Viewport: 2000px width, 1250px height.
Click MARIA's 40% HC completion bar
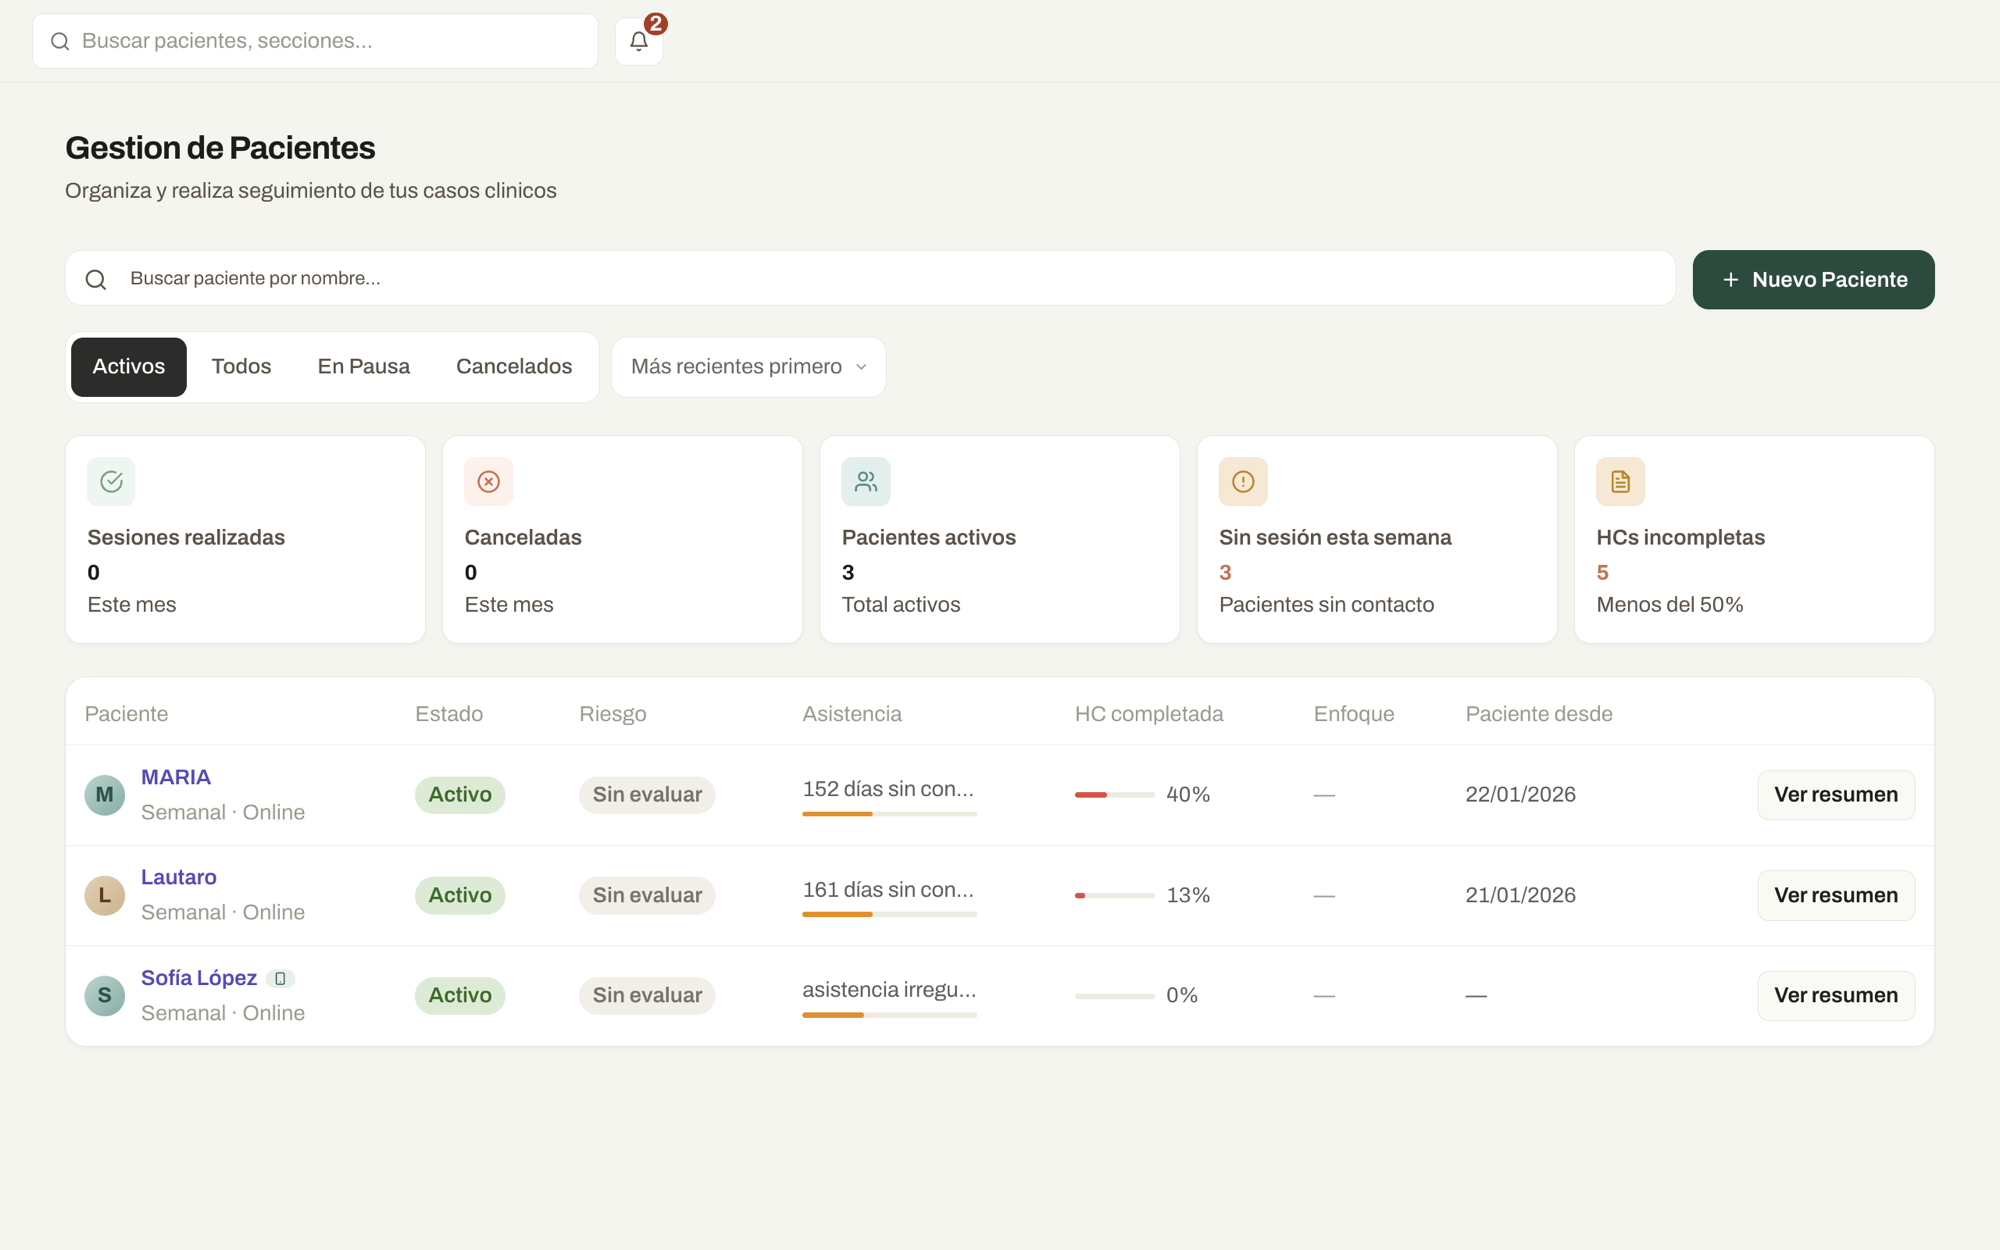tap(1114, 795)
